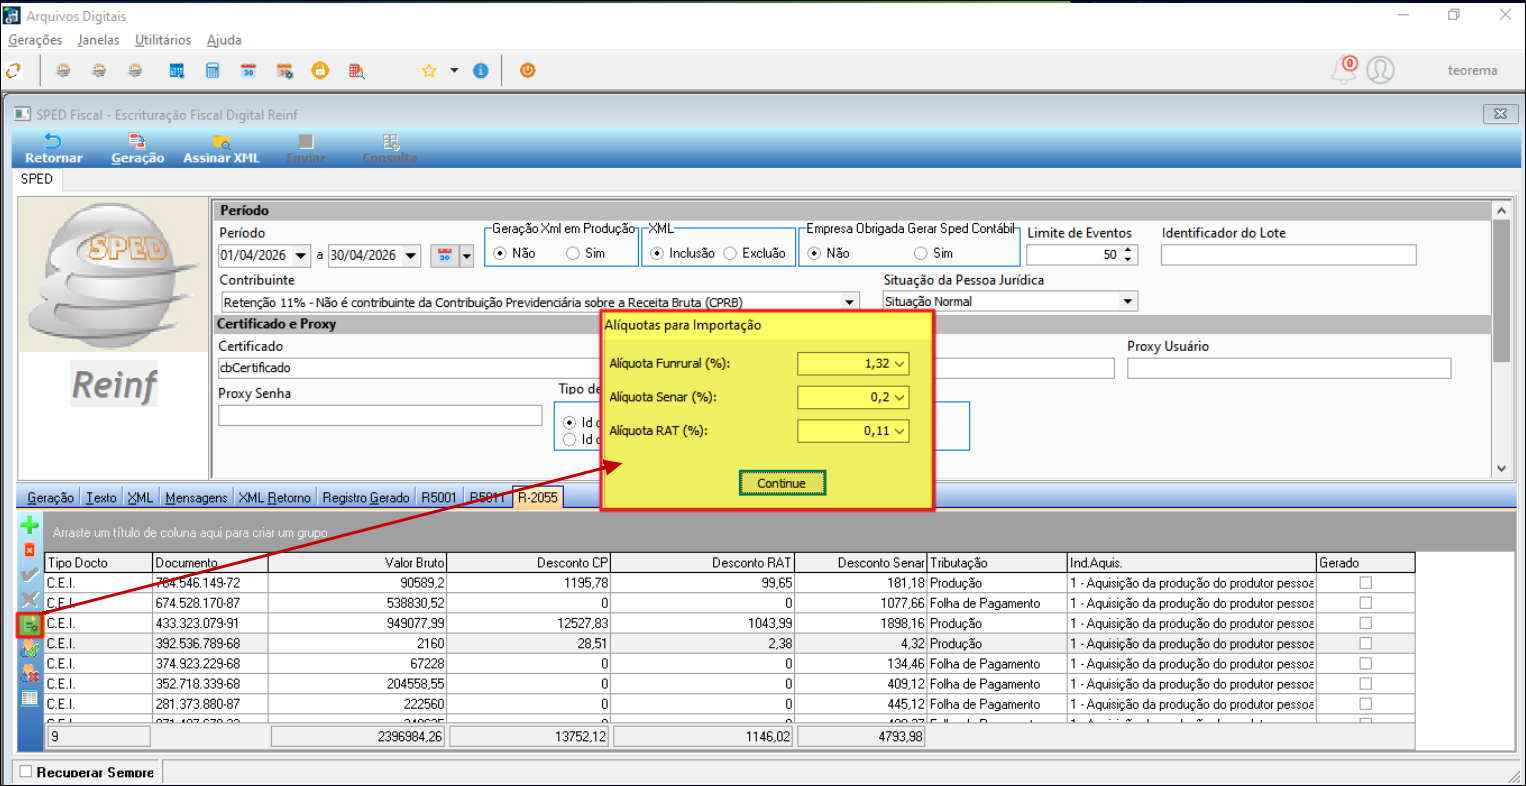The image size is (1526, 786).
Task: Sort by the Tributação column header
Action: pyautogui.click(x=998, y=563)
